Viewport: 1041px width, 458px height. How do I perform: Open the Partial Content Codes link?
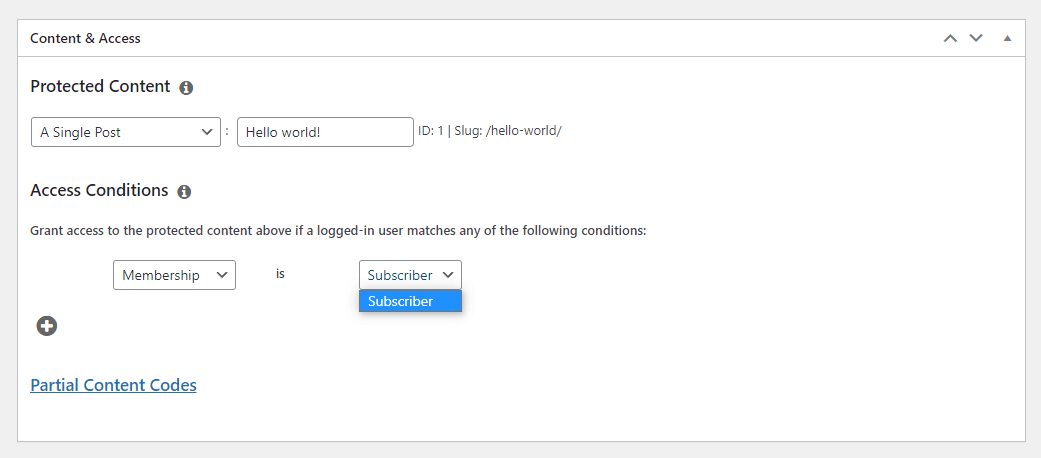pos(114,385)
